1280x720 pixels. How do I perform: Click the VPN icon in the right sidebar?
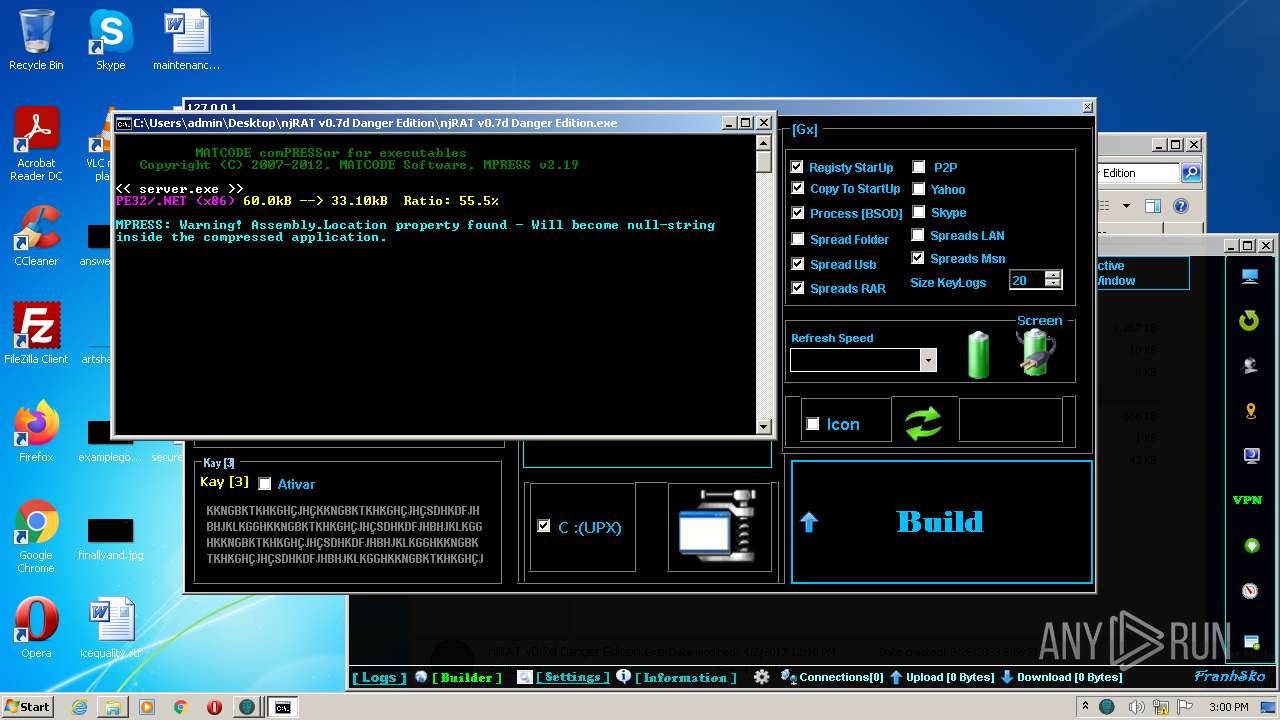pos(1248,500)
